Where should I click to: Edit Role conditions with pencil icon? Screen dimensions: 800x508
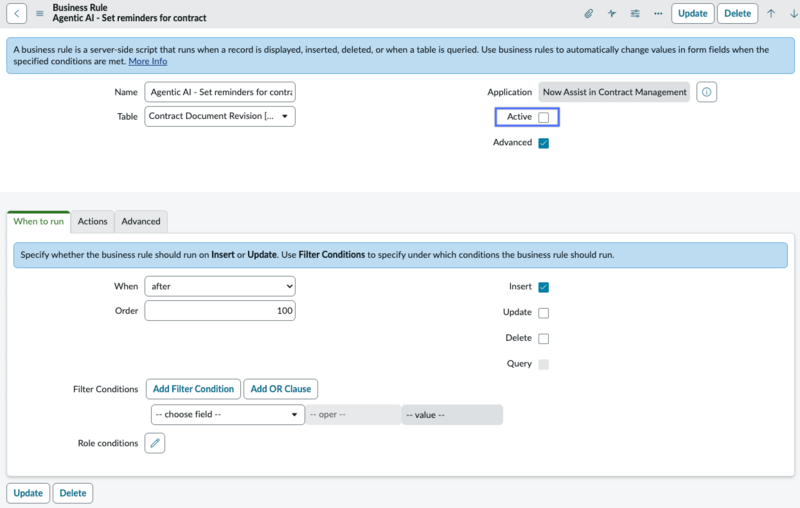coord(155,443)
